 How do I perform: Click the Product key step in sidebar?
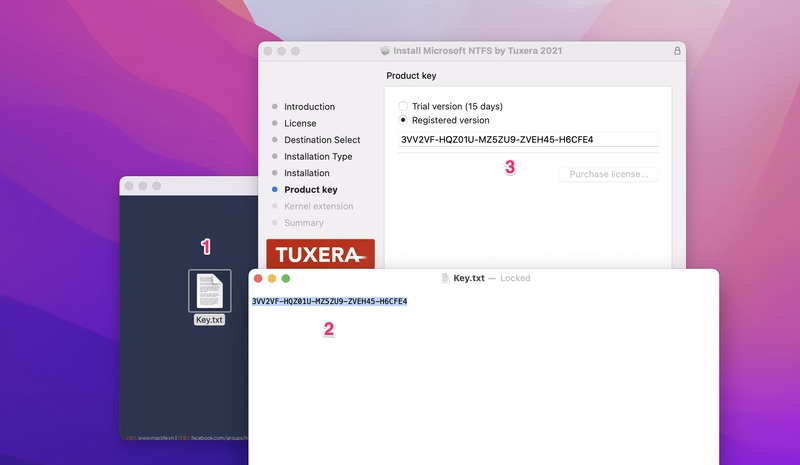(x=311, y=189)
